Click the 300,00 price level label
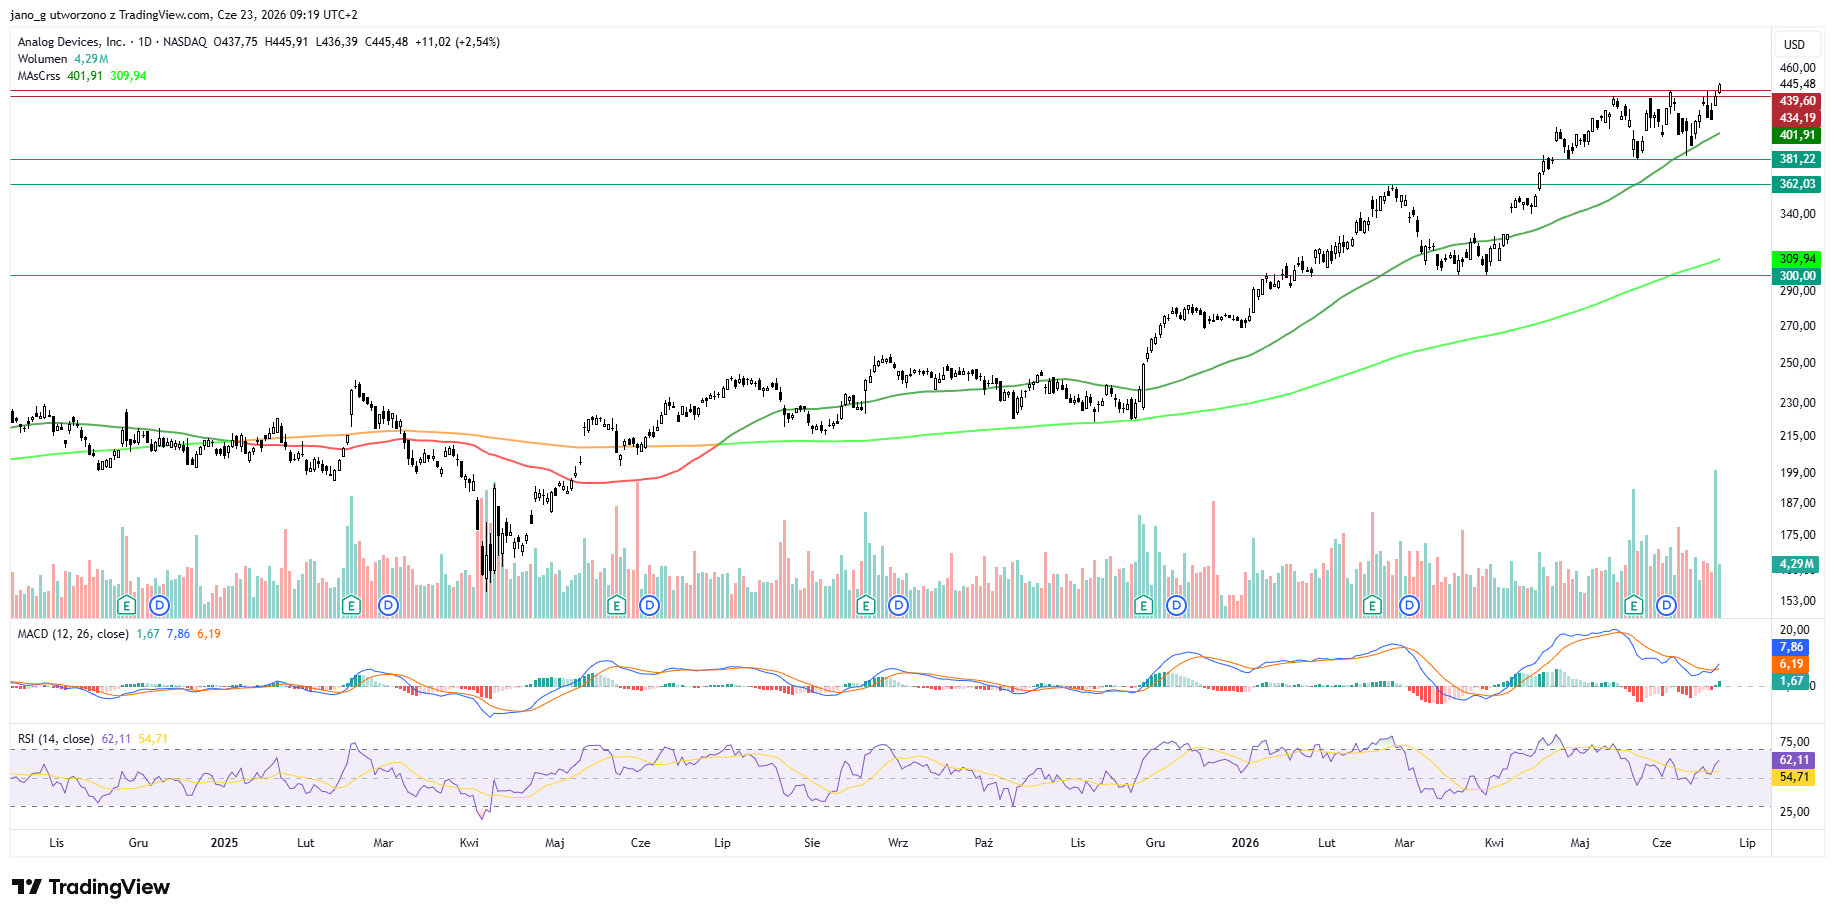The image size is (1835, 917). pos(1797,276)
